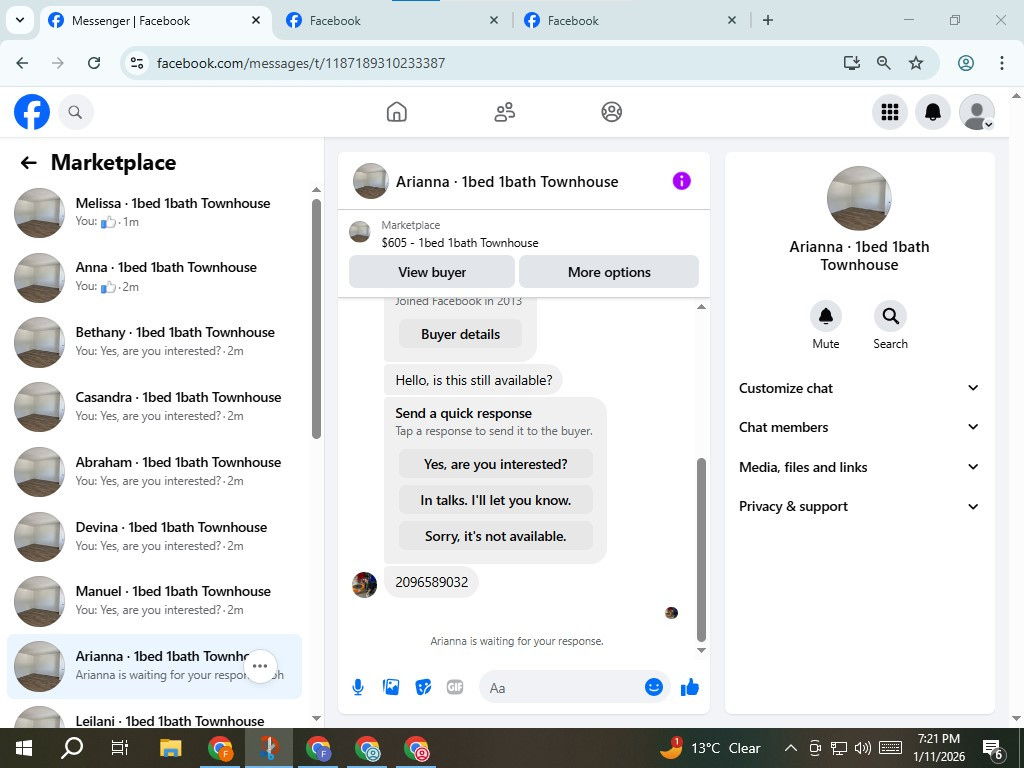Open the three-dot options on Arianna's chat
The width and height of the screenshot is (1024, 768).
click(260, 666)
